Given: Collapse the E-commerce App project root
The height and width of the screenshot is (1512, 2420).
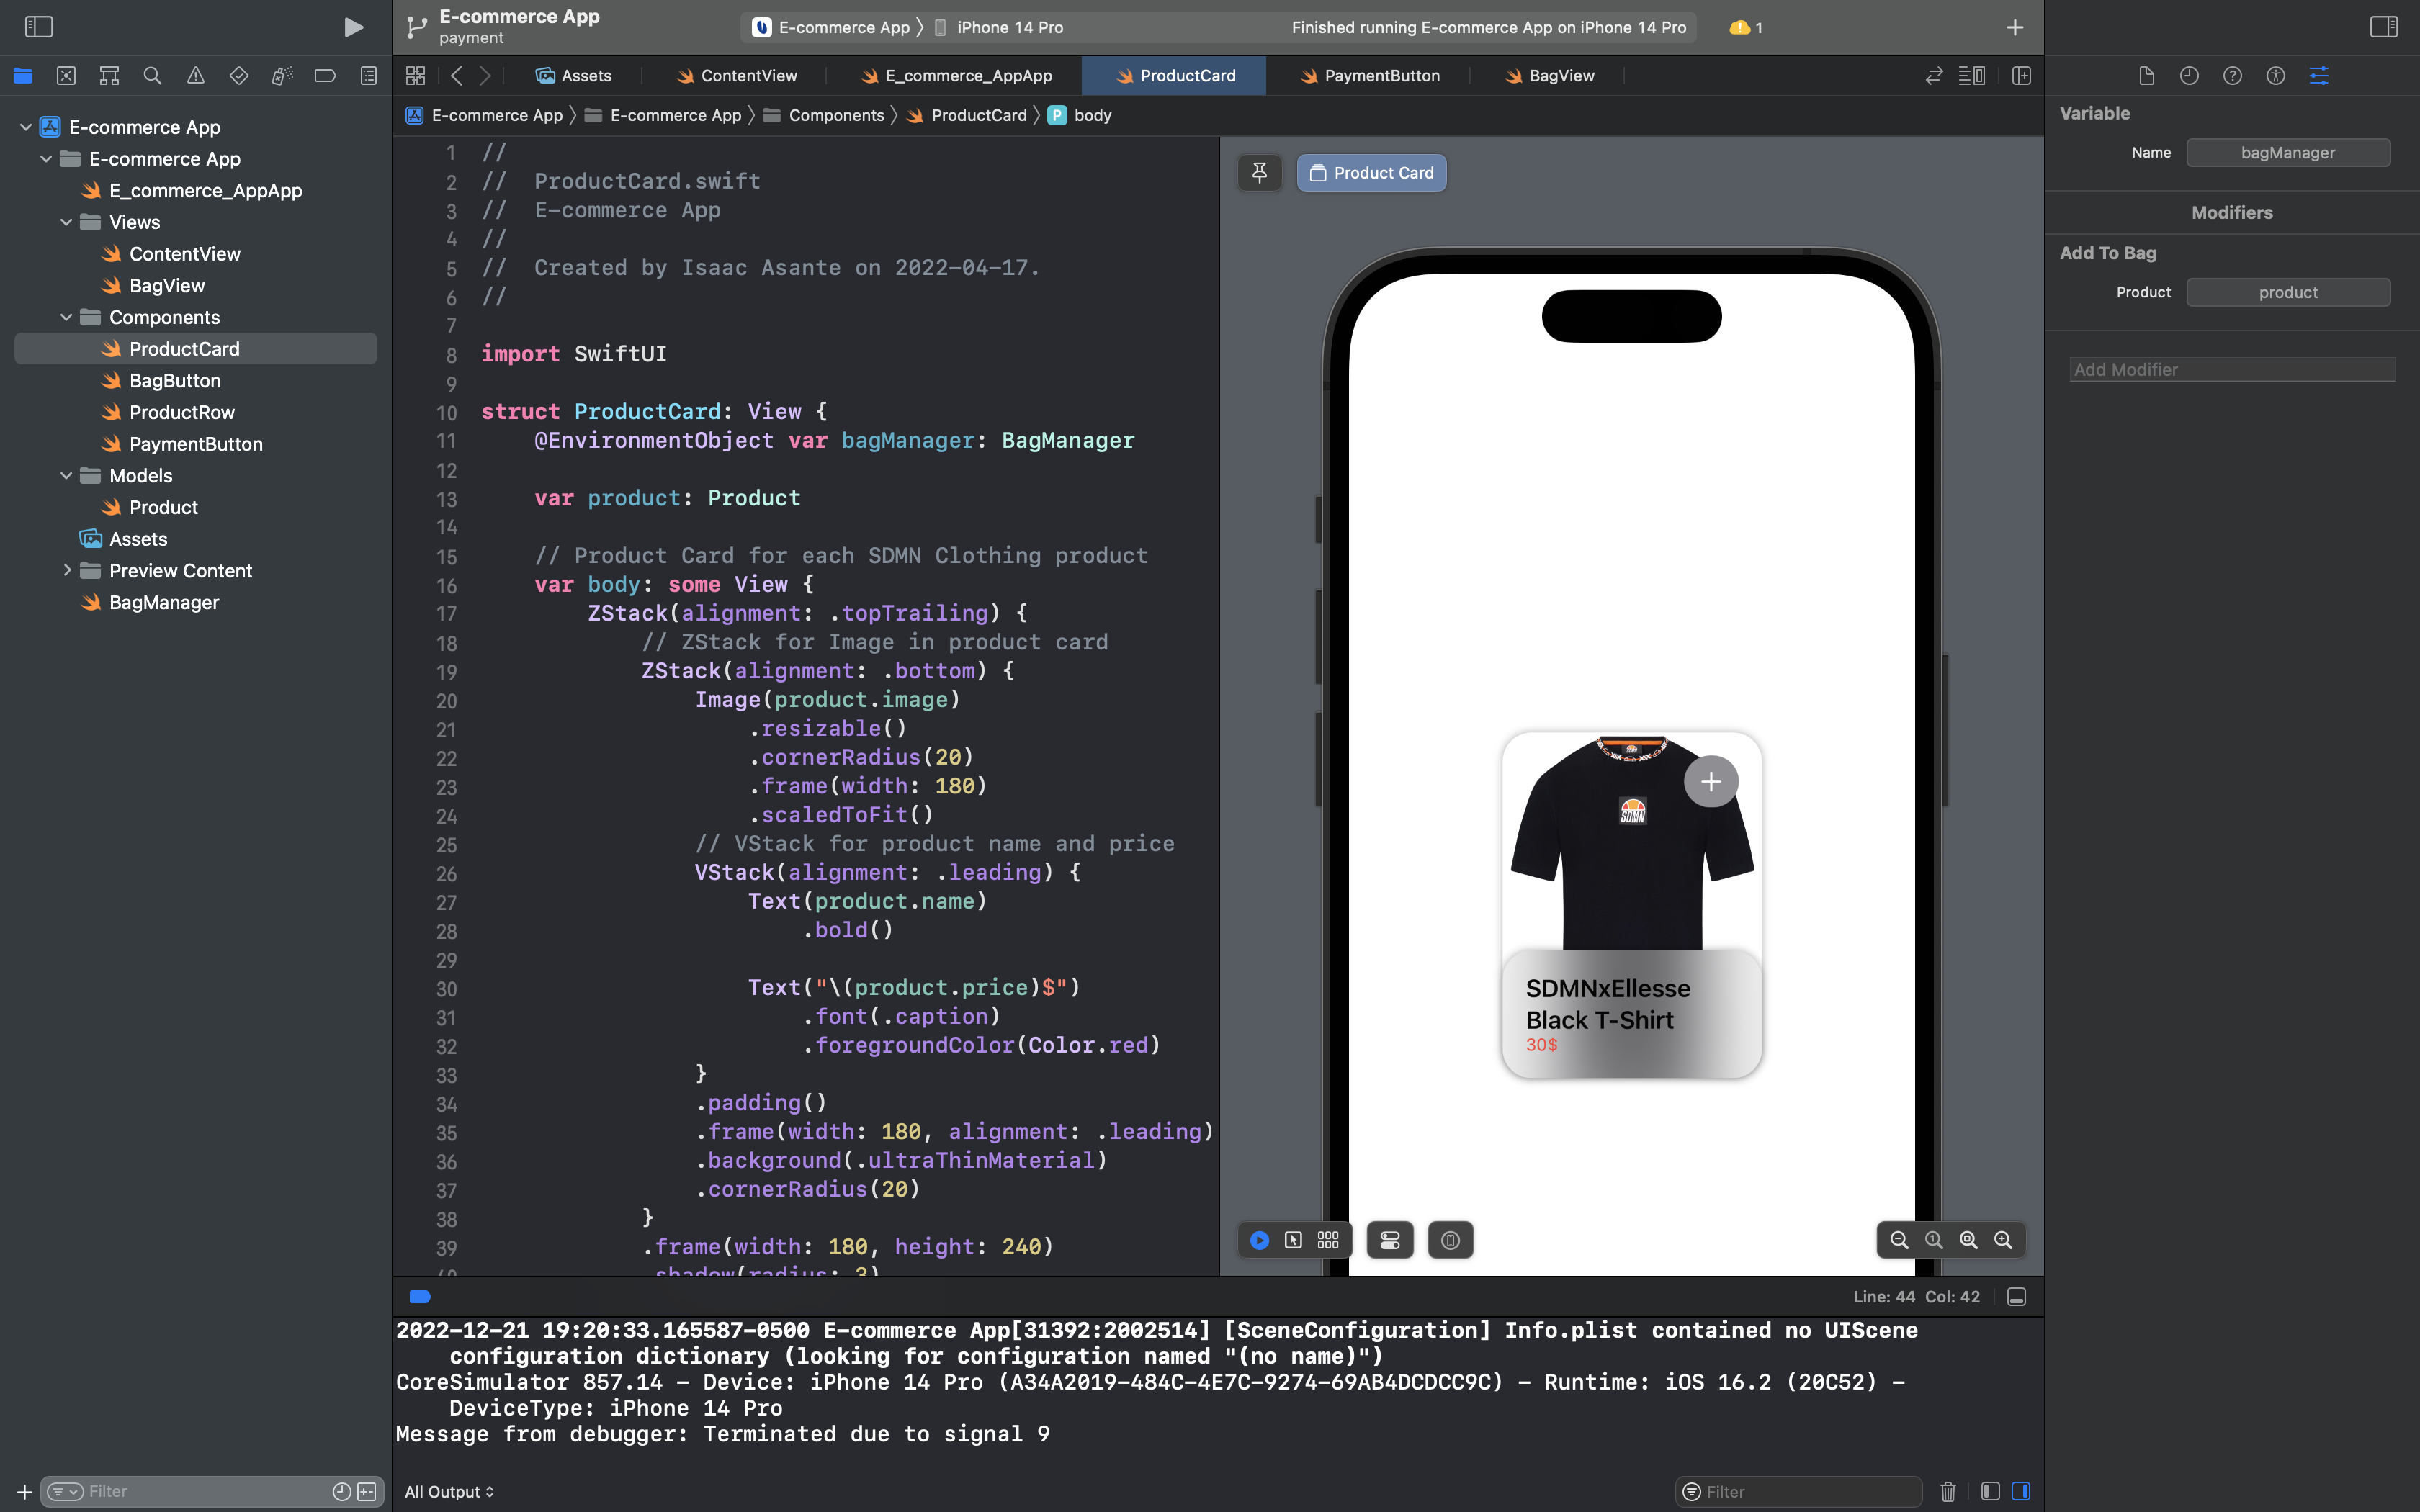Looking at the screenshot, I should pos(26,127).
